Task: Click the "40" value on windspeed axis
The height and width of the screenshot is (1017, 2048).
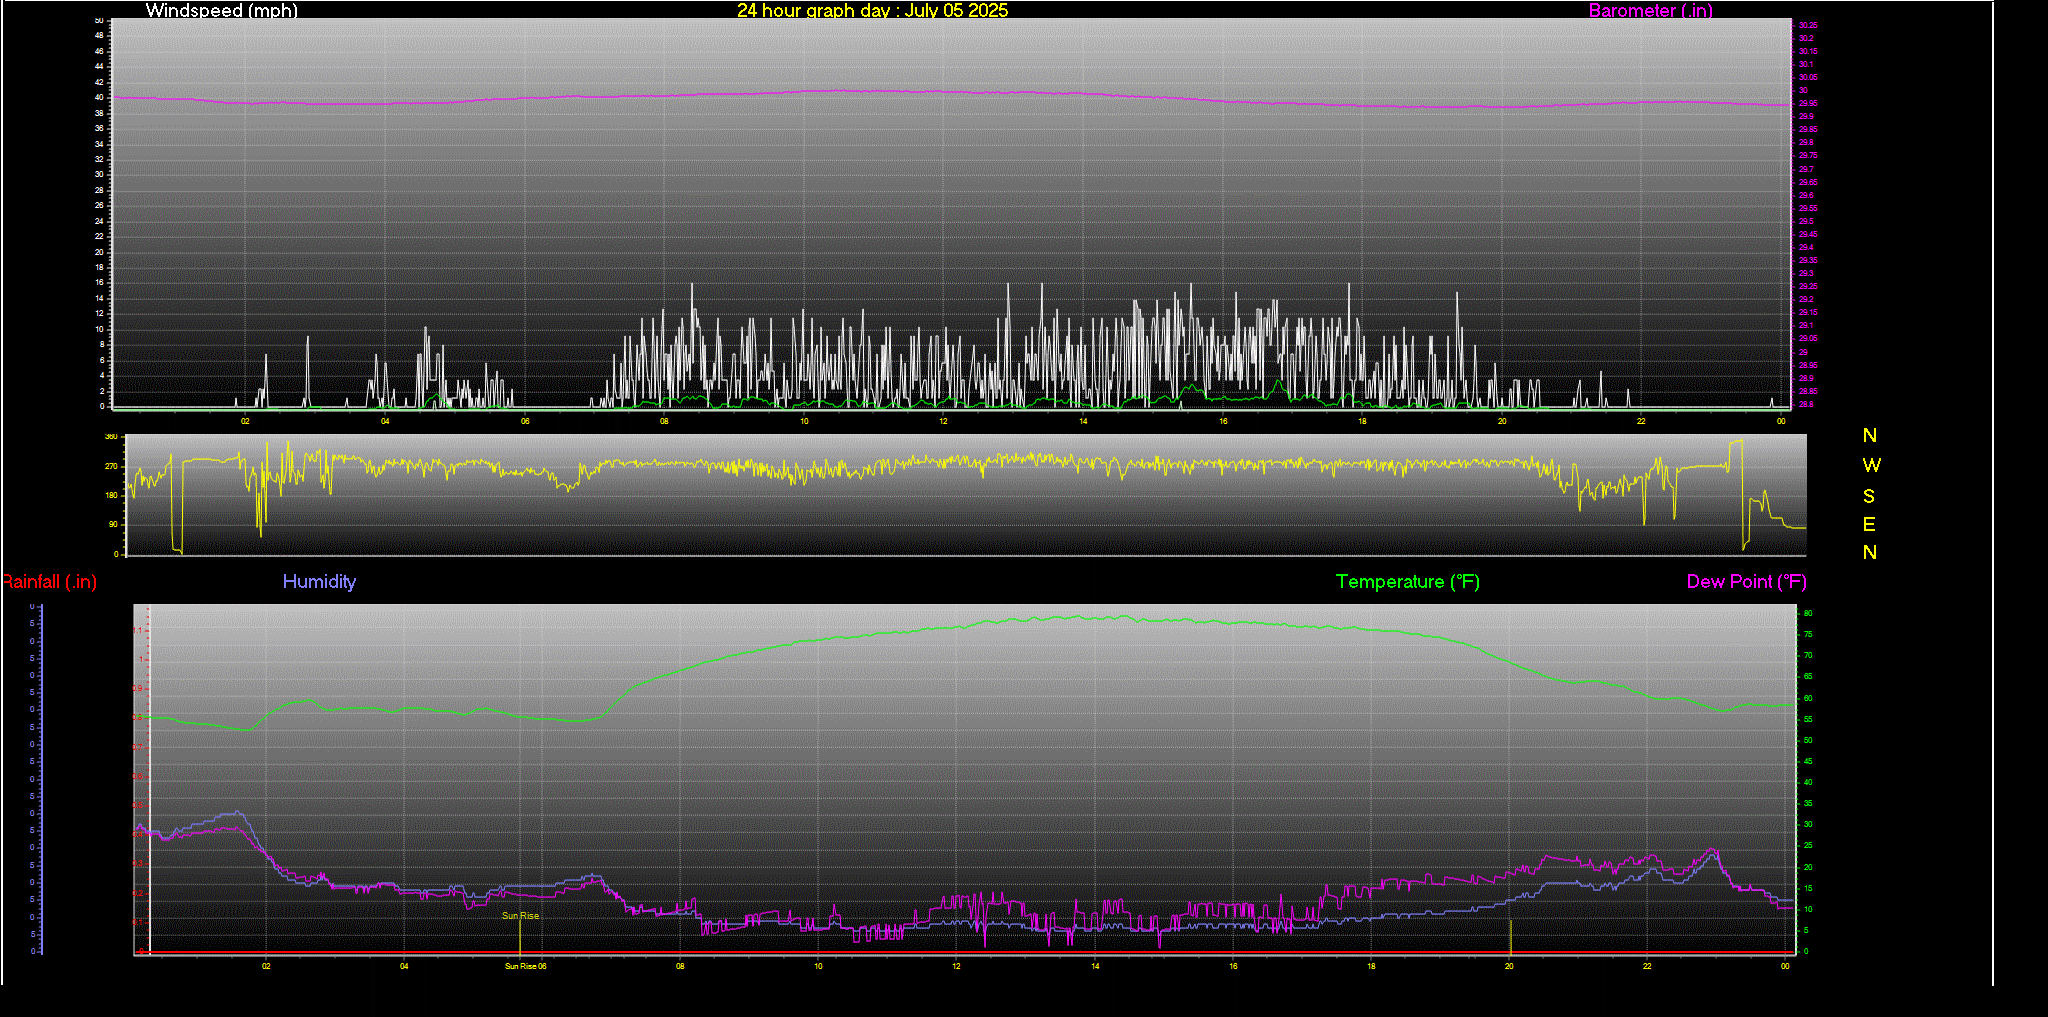Action: coord(99,97)
